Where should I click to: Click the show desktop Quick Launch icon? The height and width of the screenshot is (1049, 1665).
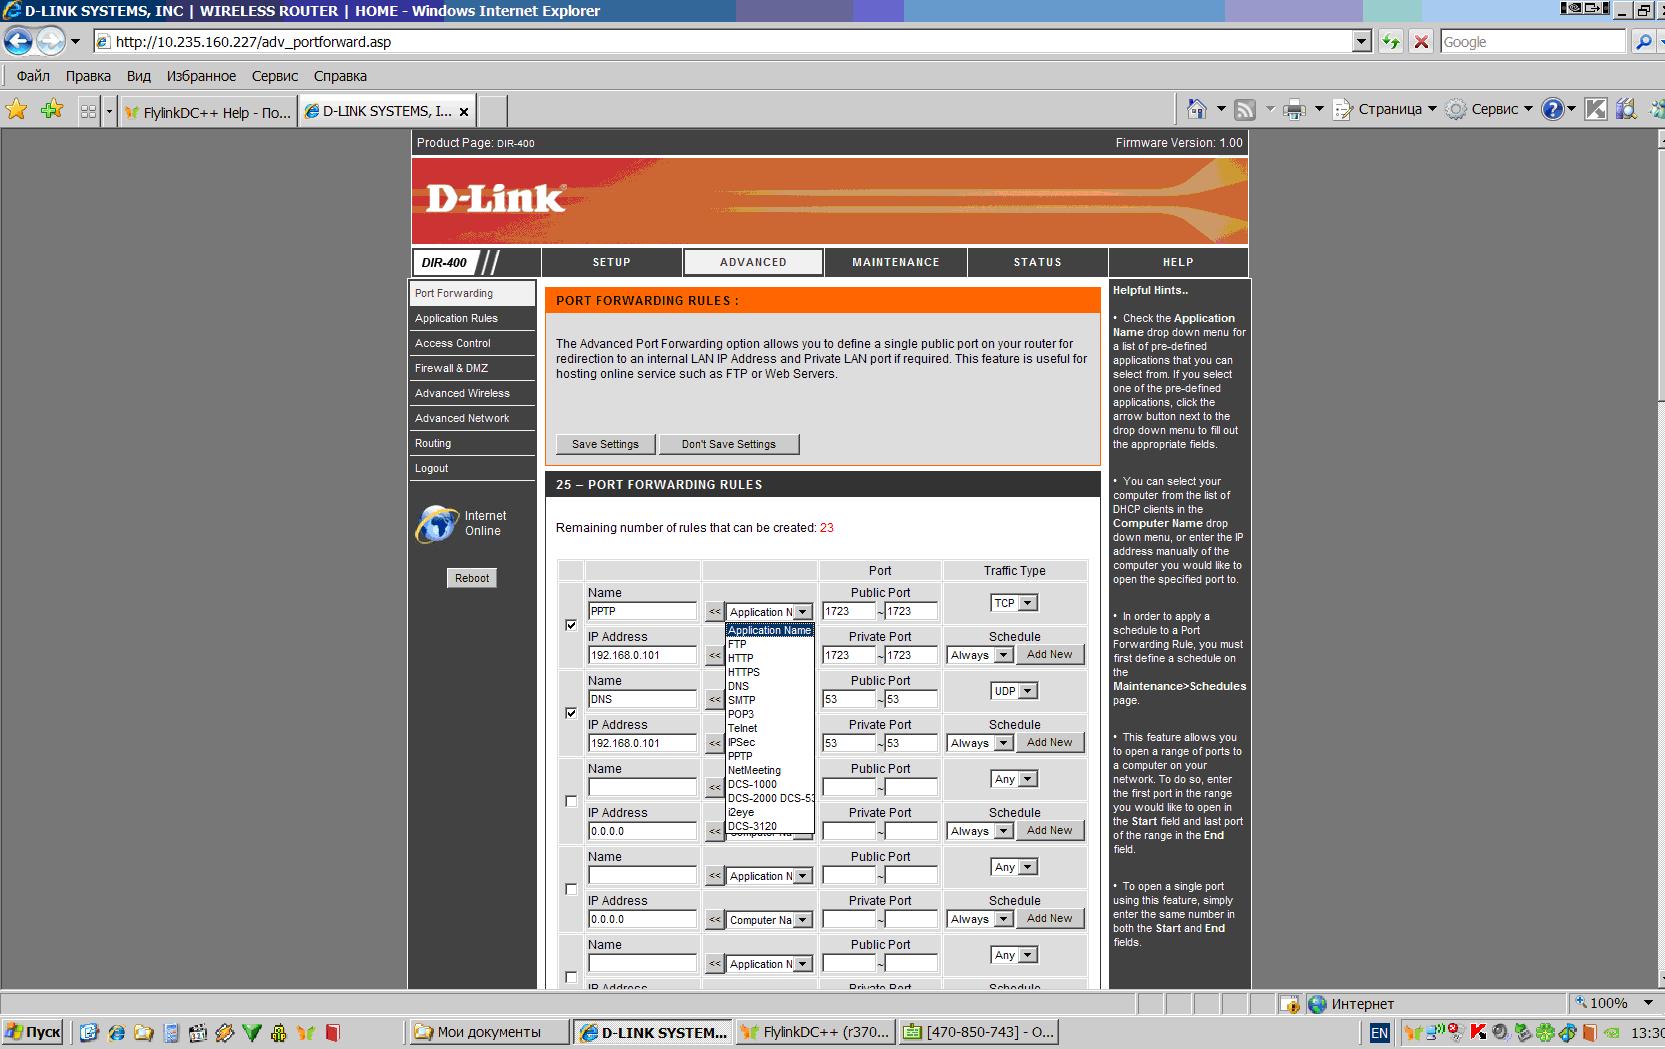click(89, 1033)
